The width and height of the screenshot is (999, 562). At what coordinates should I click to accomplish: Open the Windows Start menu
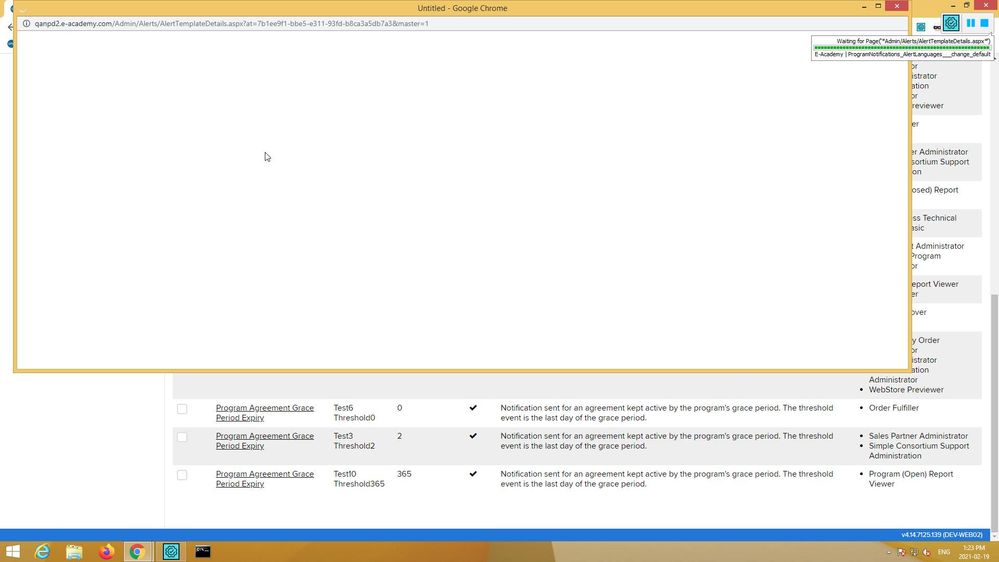coord(13,551)
